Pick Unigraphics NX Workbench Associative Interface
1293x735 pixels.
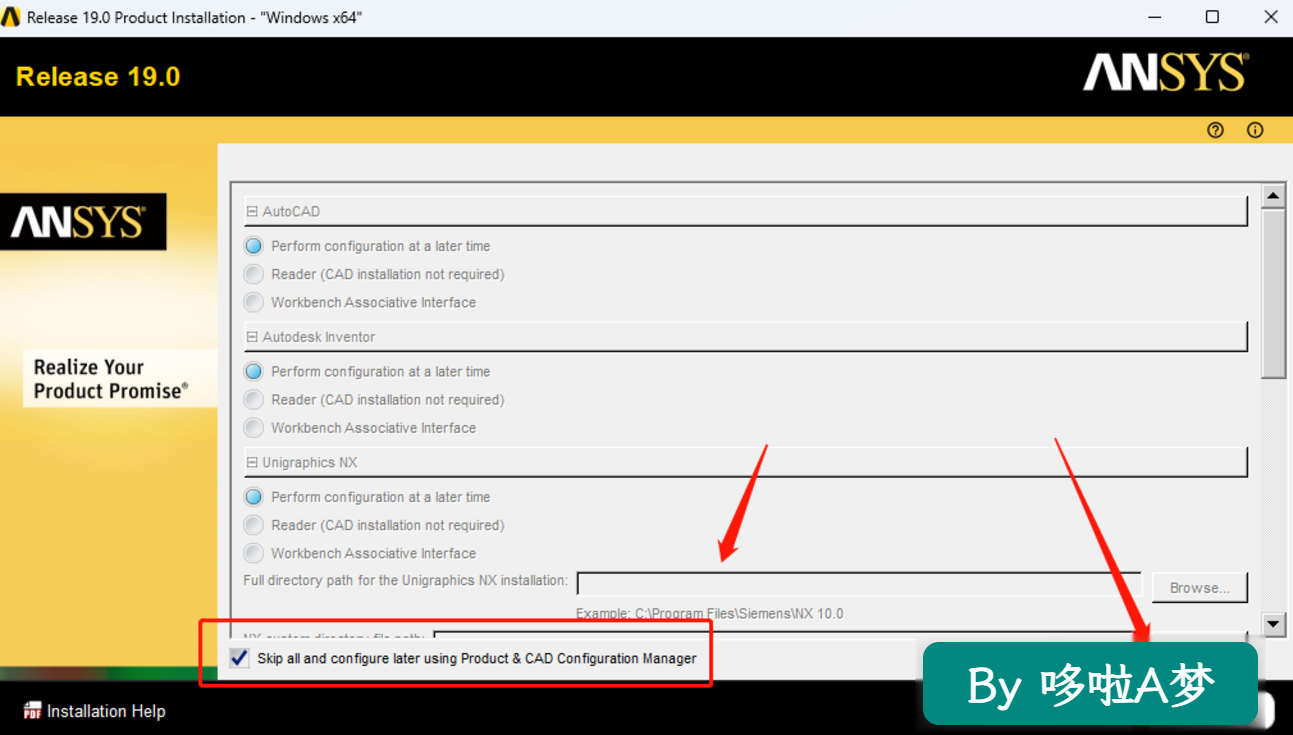(254, 553)
